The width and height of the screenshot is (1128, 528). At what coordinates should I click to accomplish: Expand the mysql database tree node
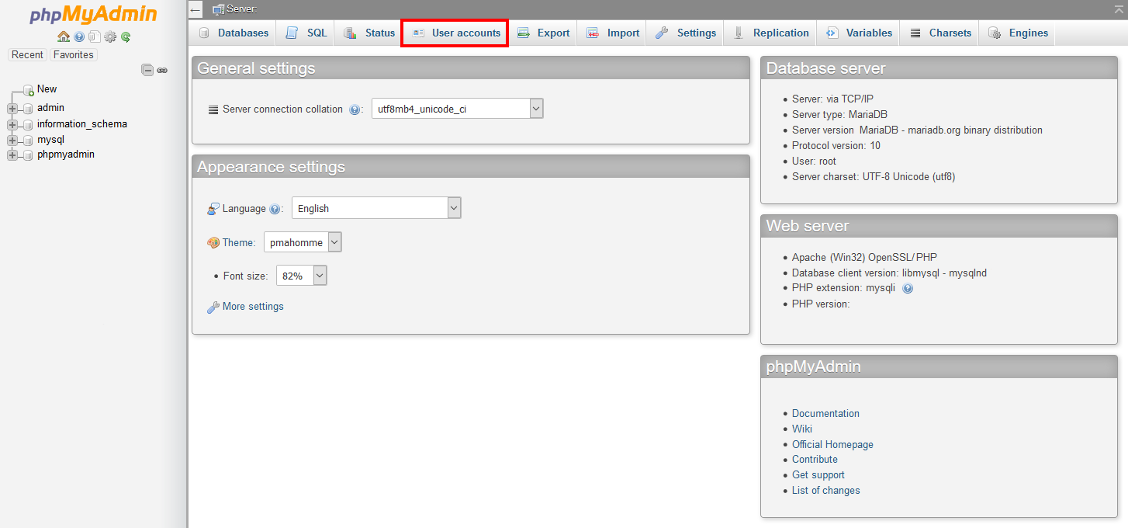click(x=12, y=140)
